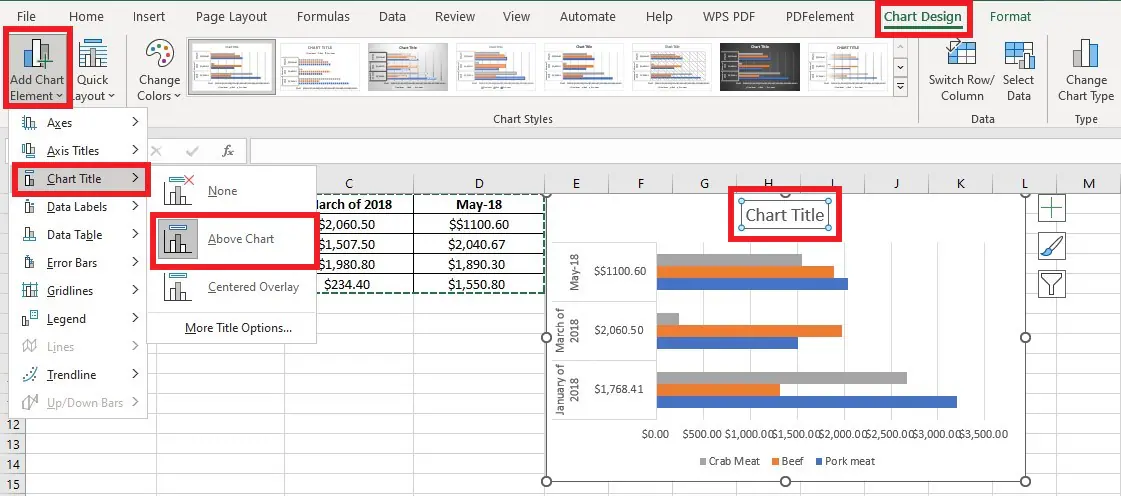The image size is (1121, 496).
Task: Select row 13 header
Action: click(x=13, y=445)
